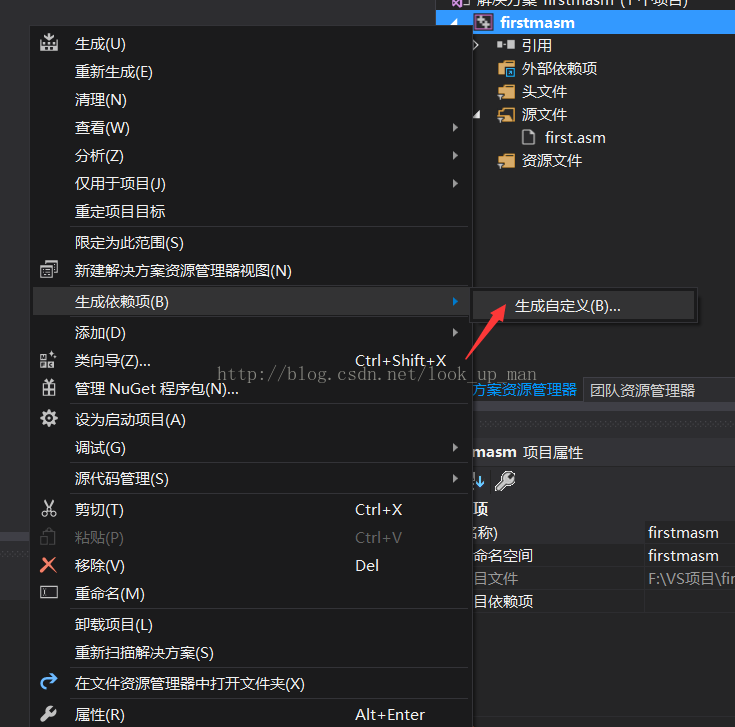
Task: Click 生成自定义(B)... submenu entry
Action: [583, 306]
